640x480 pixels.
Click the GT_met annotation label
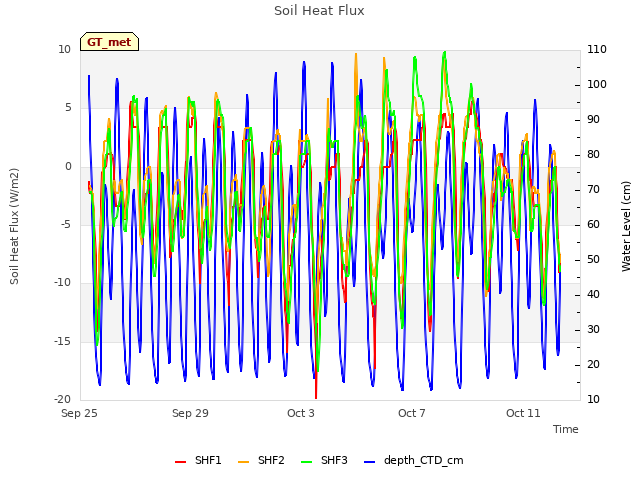109,42
